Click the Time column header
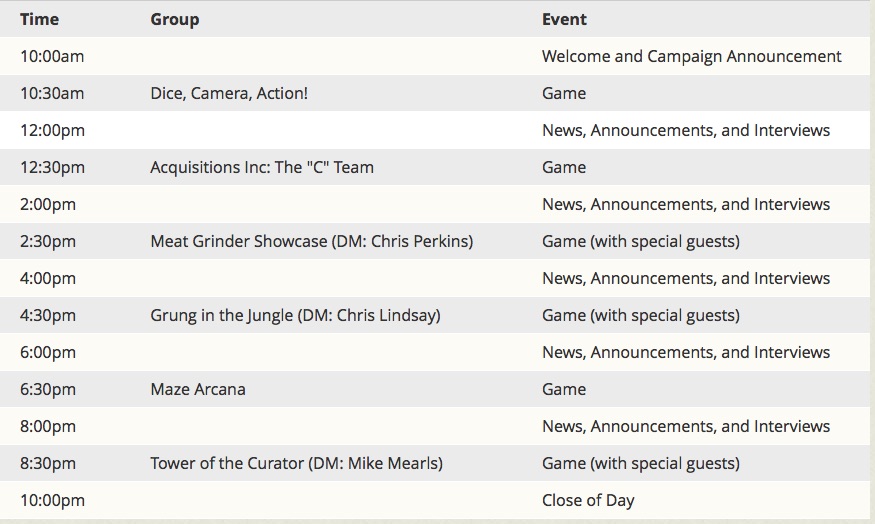Screen dimensions: 875x524 coord(39,20)
